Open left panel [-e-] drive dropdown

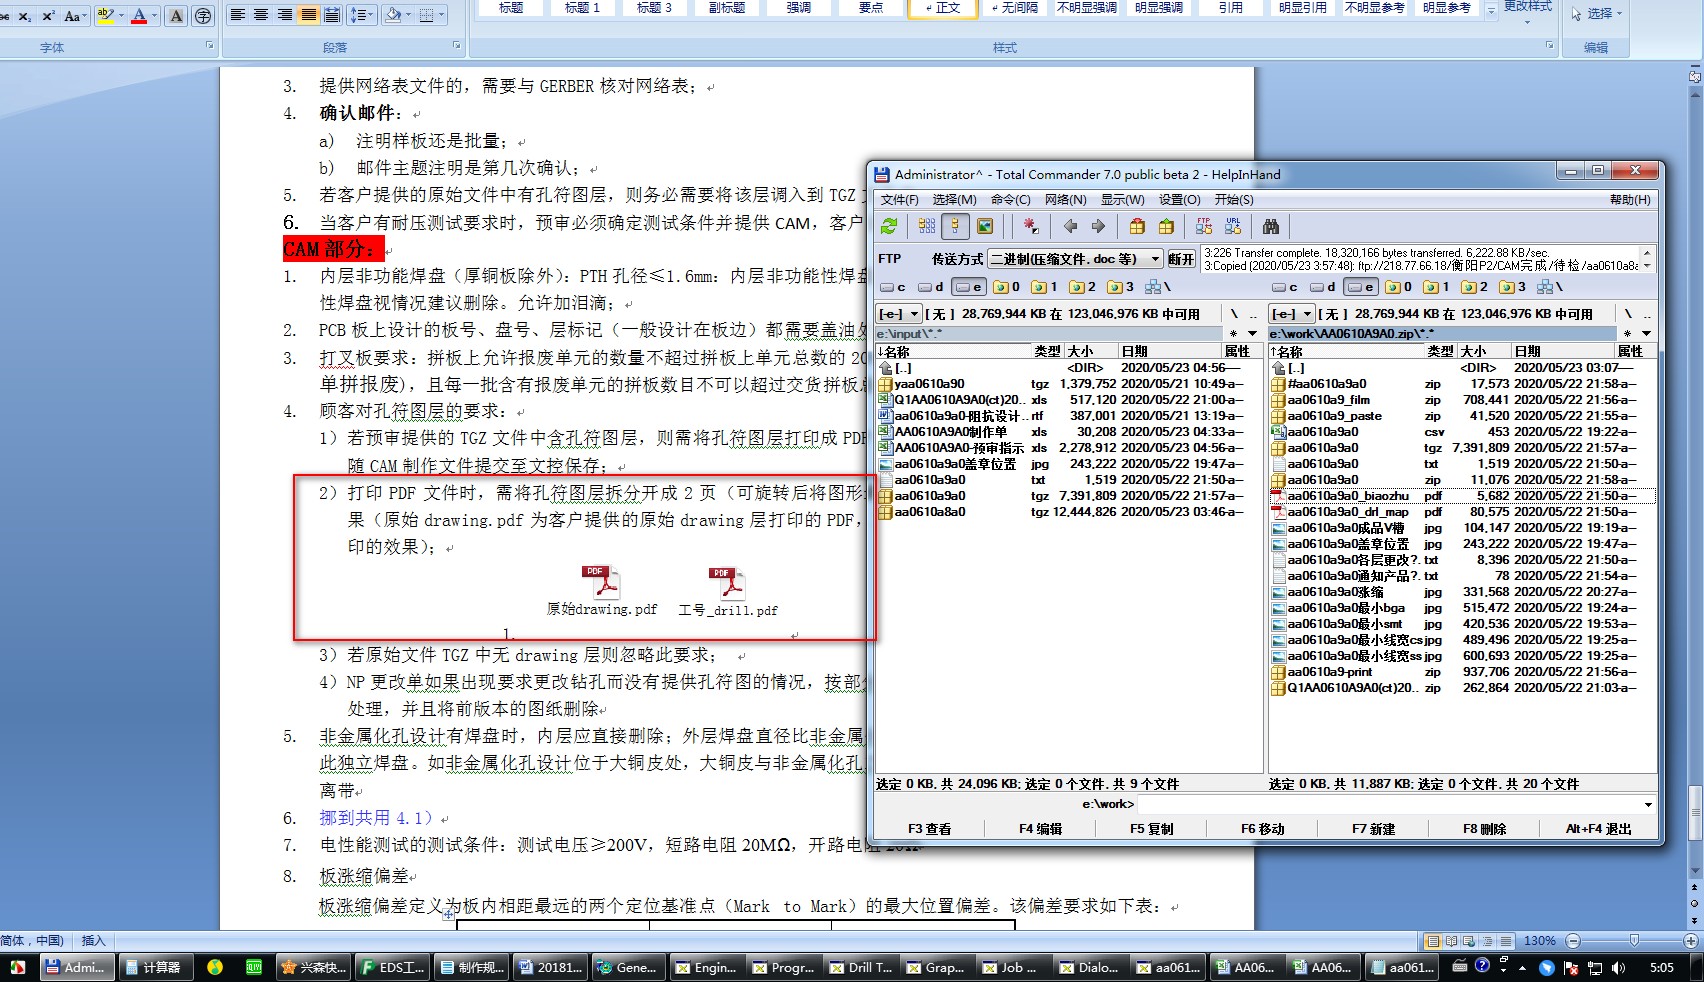tap(899, 314)
